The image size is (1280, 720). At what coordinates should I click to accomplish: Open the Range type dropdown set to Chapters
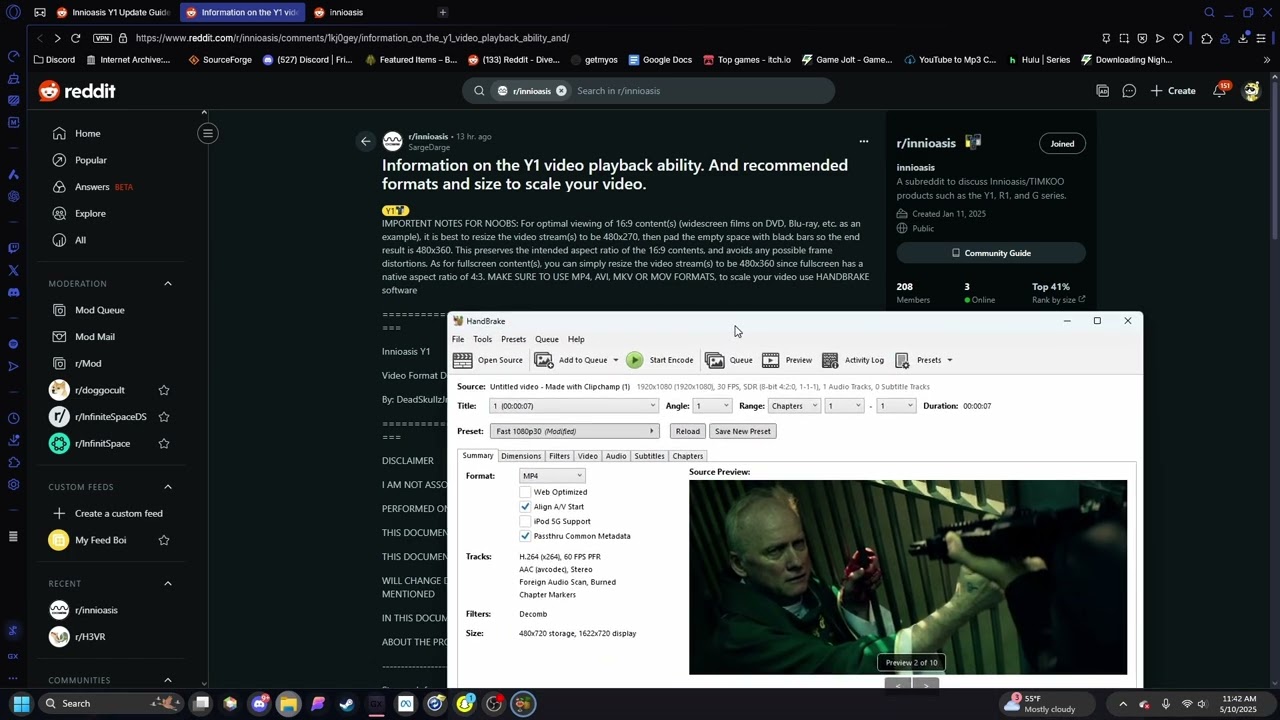794,406
